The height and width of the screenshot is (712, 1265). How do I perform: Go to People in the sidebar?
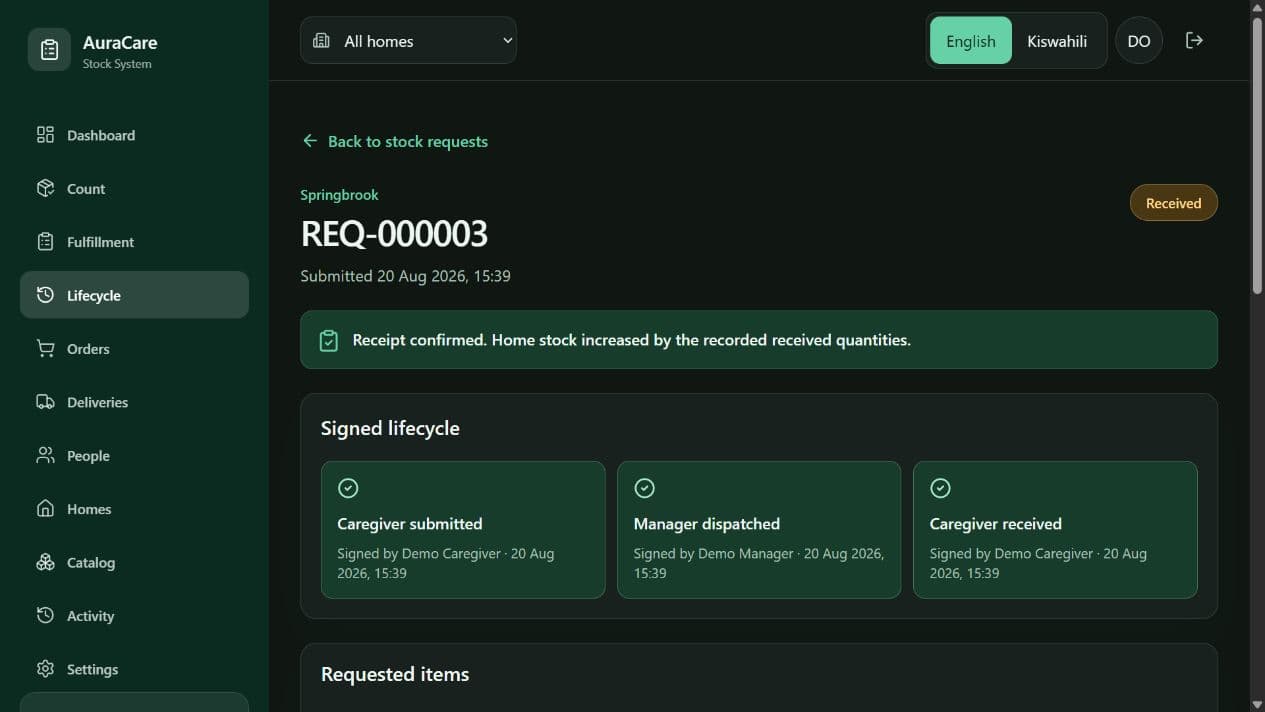pos(134,455)
